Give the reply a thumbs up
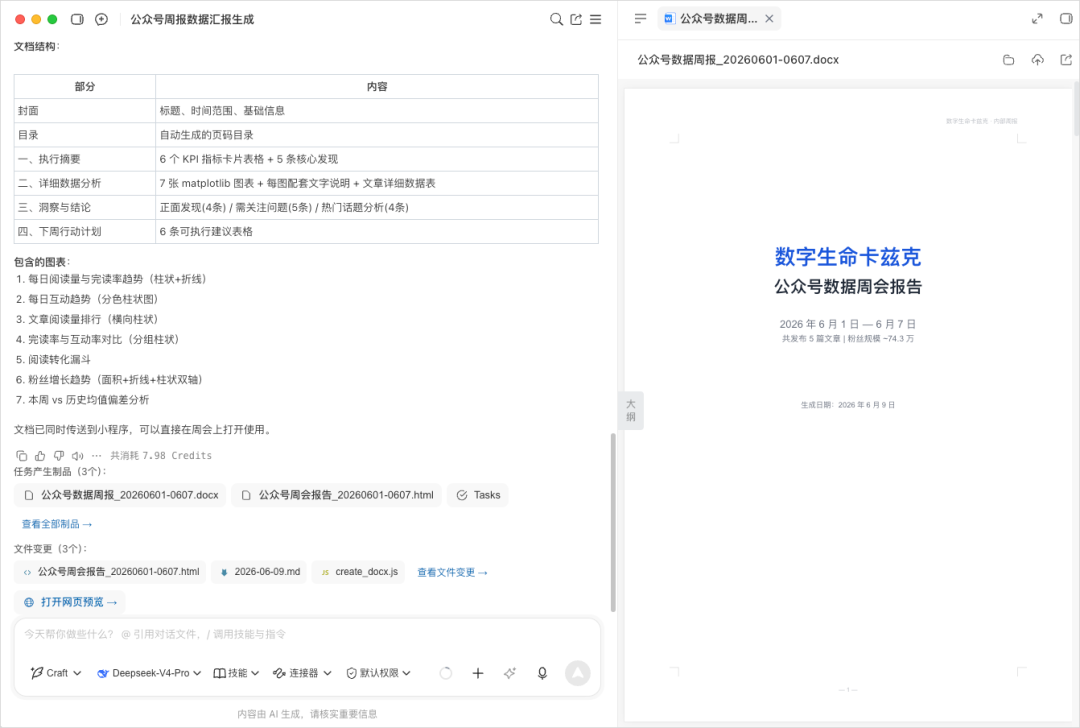 [x=40, y=455]
